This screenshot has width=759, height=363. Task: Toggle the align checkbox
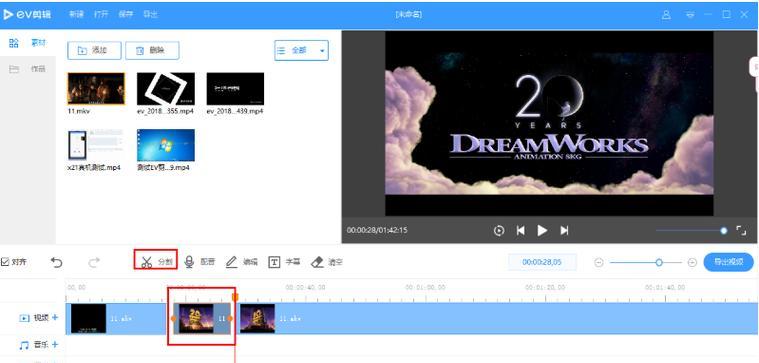pyautogui.click(x=5, y=262)
